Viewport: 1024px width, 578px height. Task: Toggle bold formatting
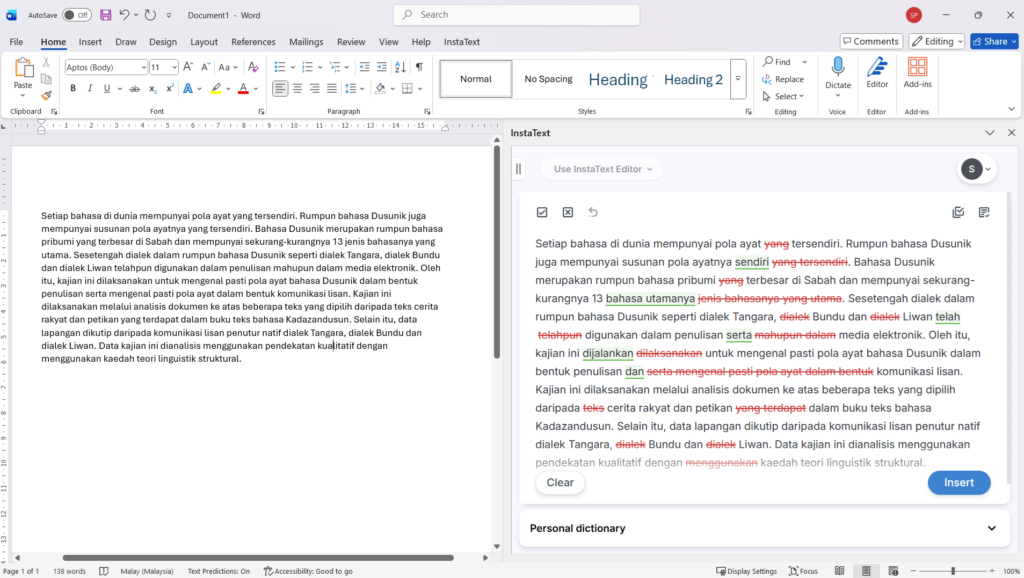coord(73,88)
